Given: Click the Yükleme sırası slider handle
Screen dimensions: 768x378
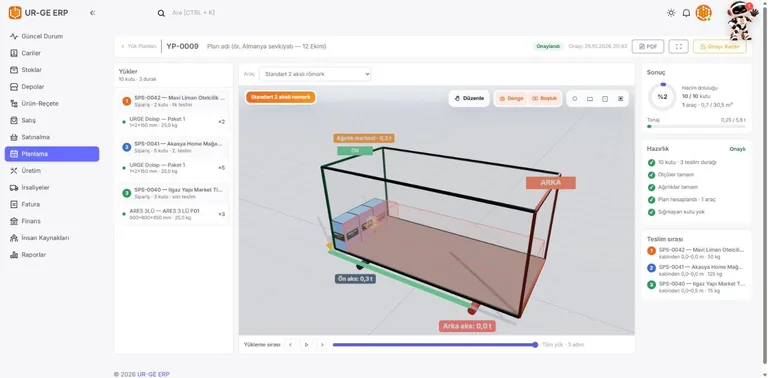Looking at the screenshot, I should 535,345.
